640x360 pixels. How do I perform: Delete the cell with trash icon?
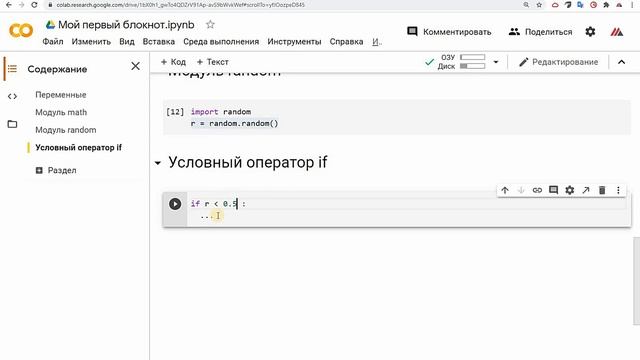point(602,190)
